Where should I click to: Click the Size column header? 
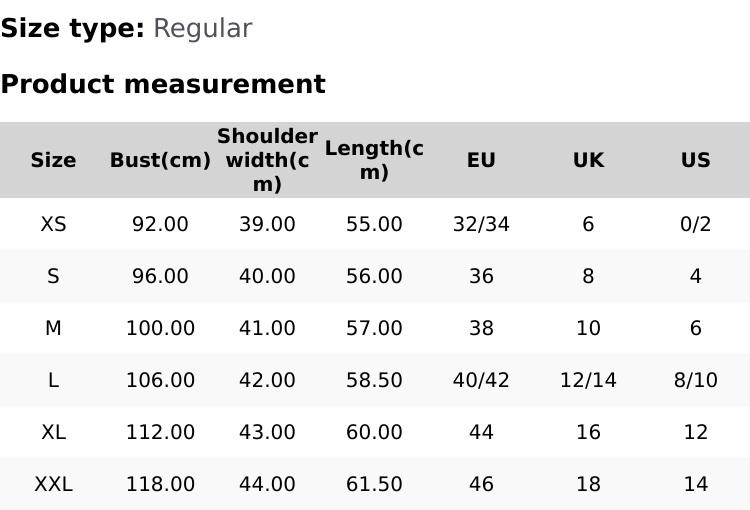pyautogui.click(x=53, y=160)
